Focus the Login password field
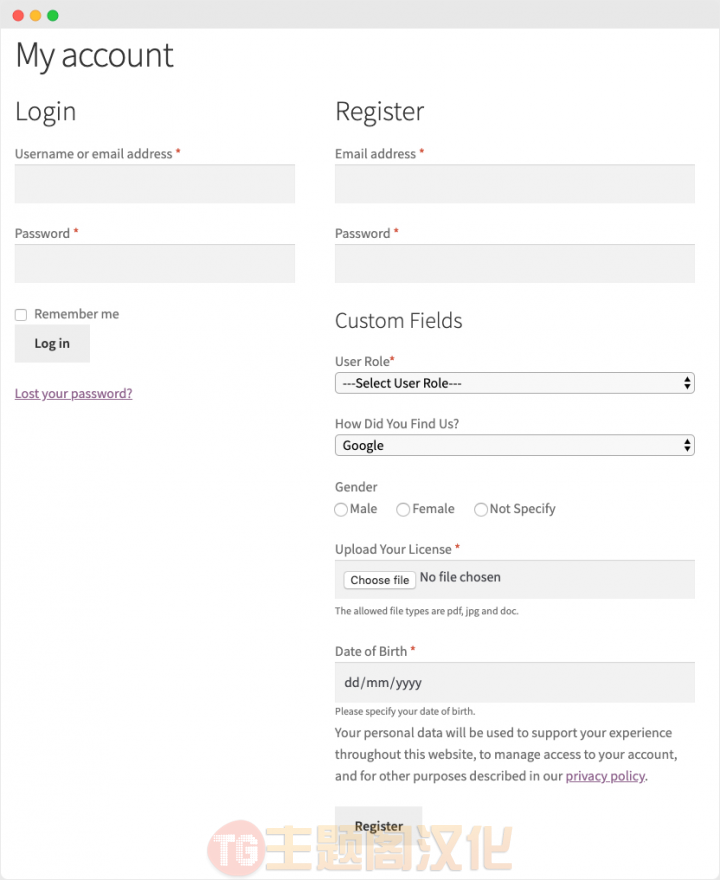The width and height of the screenshot is (720, 880). (155, 263)
